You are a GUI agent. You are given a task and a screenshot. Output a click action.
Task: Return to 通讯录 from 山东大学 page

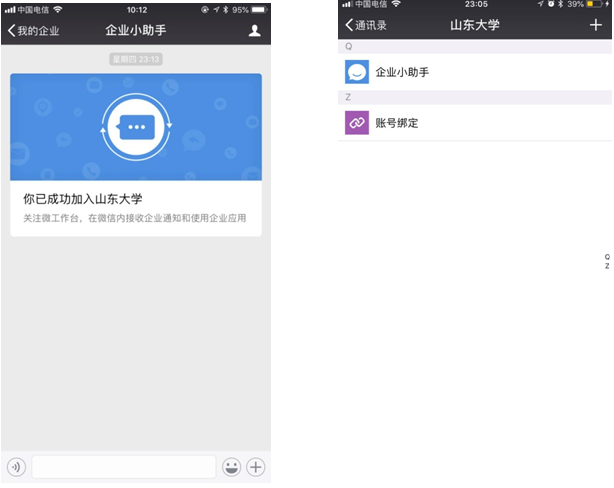tap(366, 25)
